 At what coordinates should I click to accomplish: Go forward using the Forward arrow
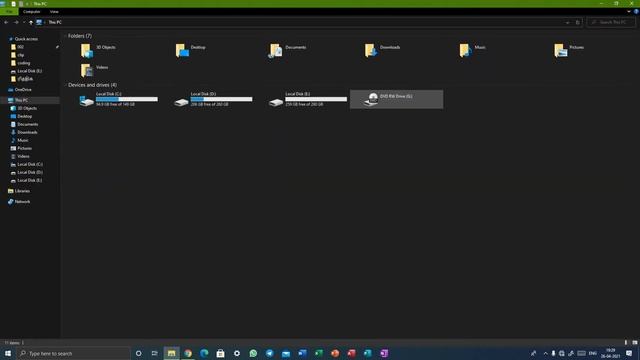coord(16,22)
